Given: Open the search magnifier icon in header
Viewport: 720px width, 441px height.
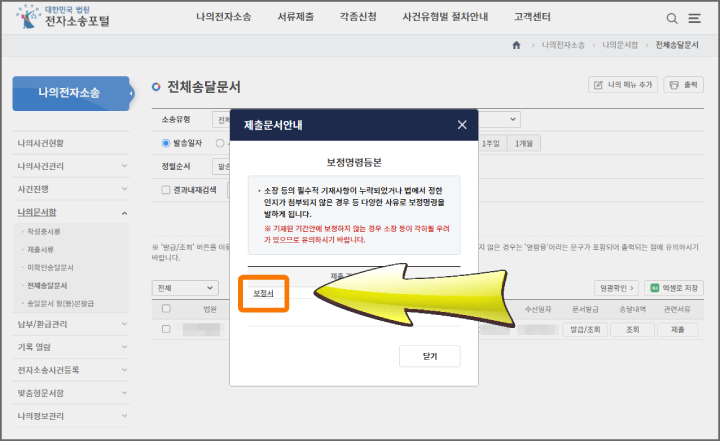Looking at the screenshot, I should 672,18.
